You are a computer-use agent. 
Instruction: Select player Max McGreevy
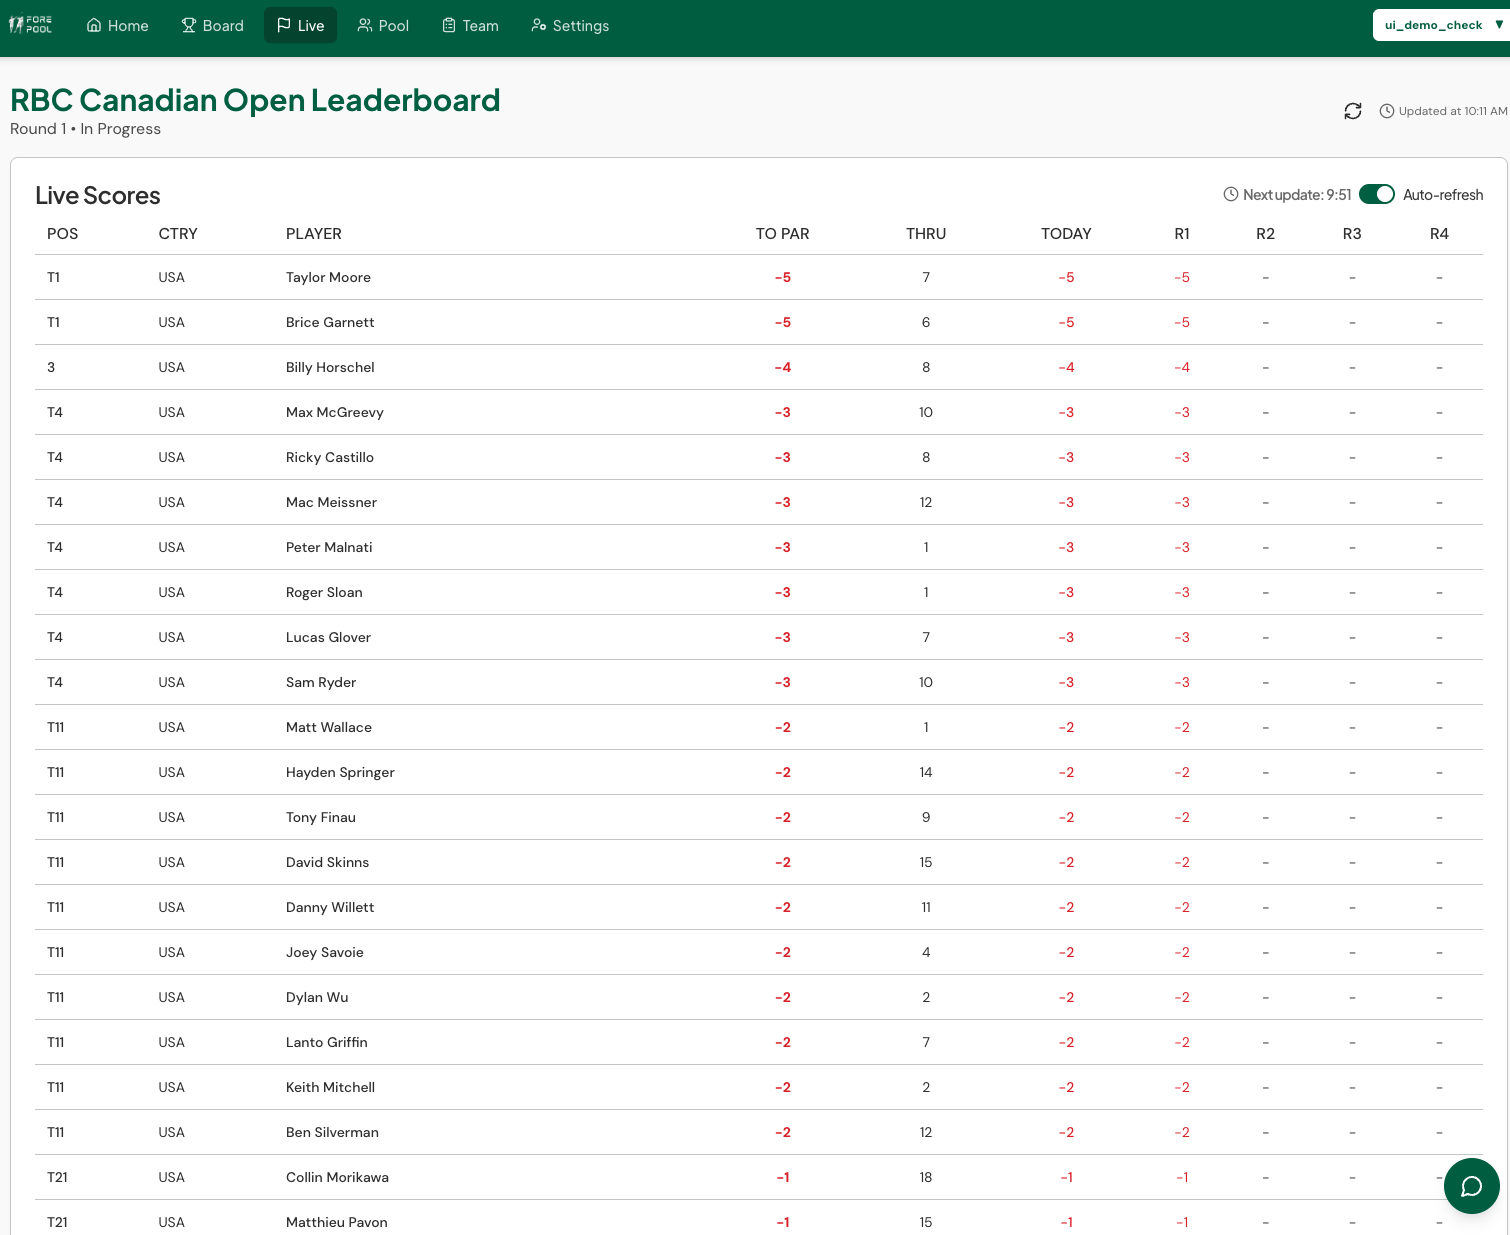pyautogui.click(x=335, y=412)
